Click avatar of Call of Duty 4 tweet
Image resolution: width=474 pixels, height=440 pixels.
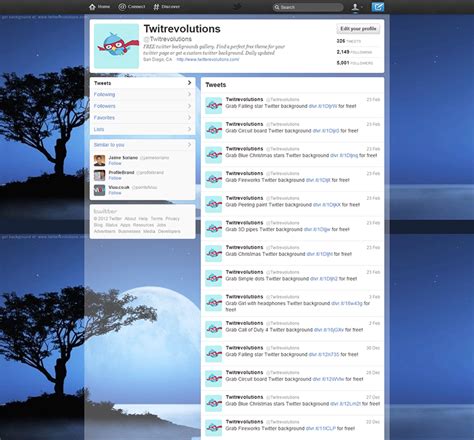(x=213, y=329)
